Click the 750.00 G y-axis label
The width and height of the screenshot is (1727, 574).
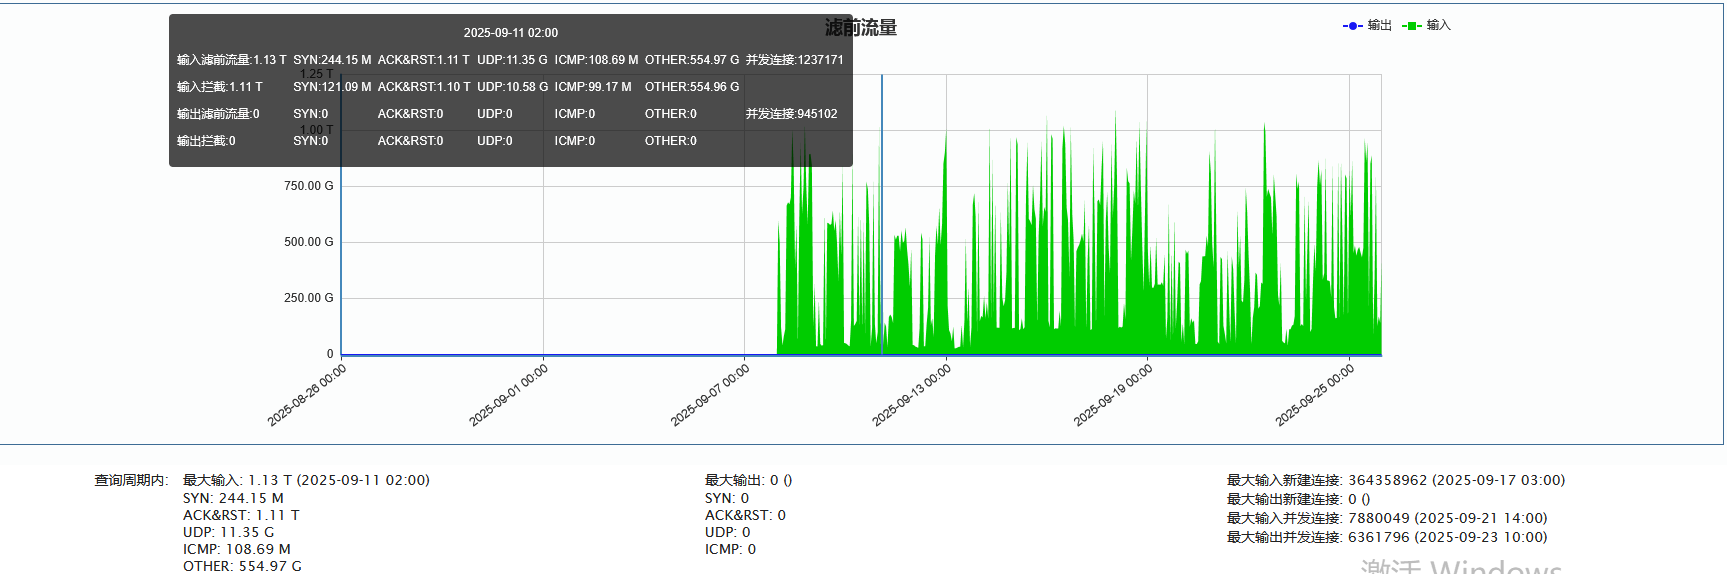(x=308, y=186)
